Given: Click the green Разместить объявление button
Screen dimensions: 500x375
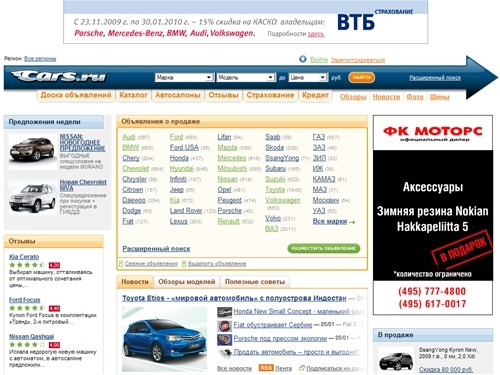Looking at the screenshot, I should coord(324,248).
